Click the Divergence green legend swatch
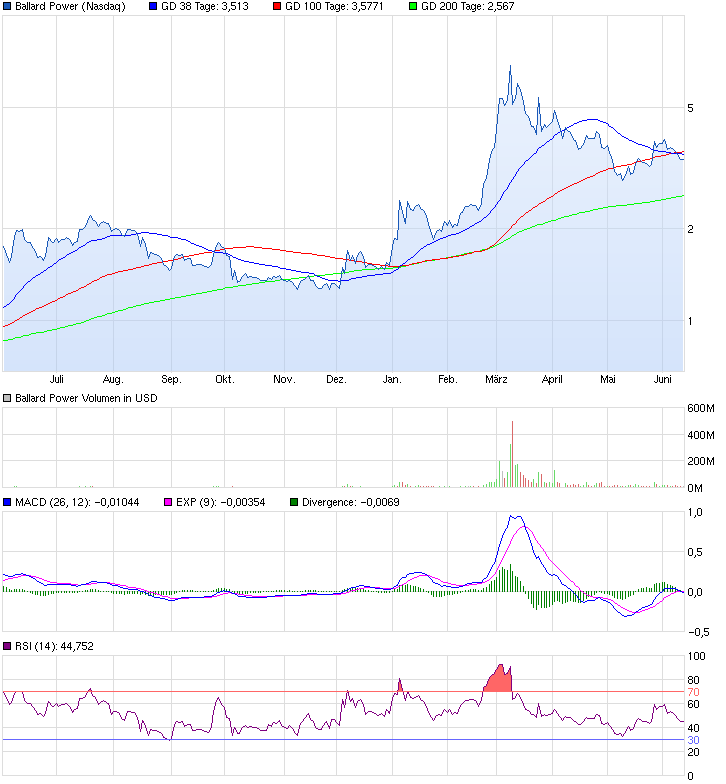The width and height of the screenshot is (726, 784). (x=294, y=502)
